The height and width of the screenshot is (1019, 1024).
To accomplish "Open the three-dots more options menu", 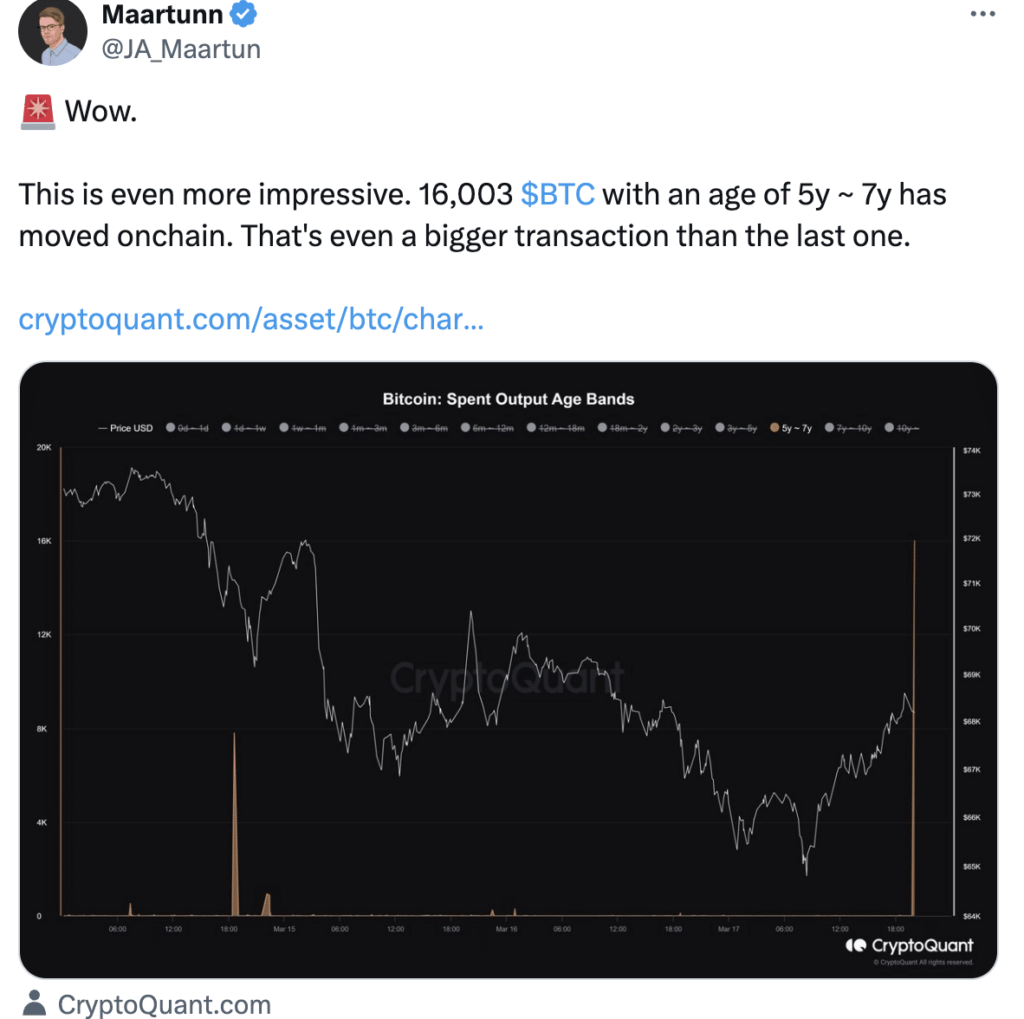I will pos(983,14).
